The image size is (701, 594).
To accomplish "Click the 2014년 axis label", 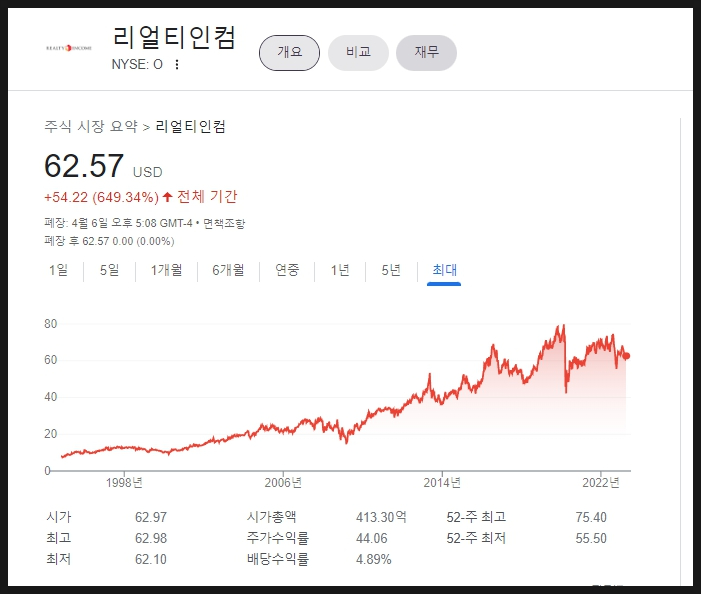I will [x=442, y=483].
